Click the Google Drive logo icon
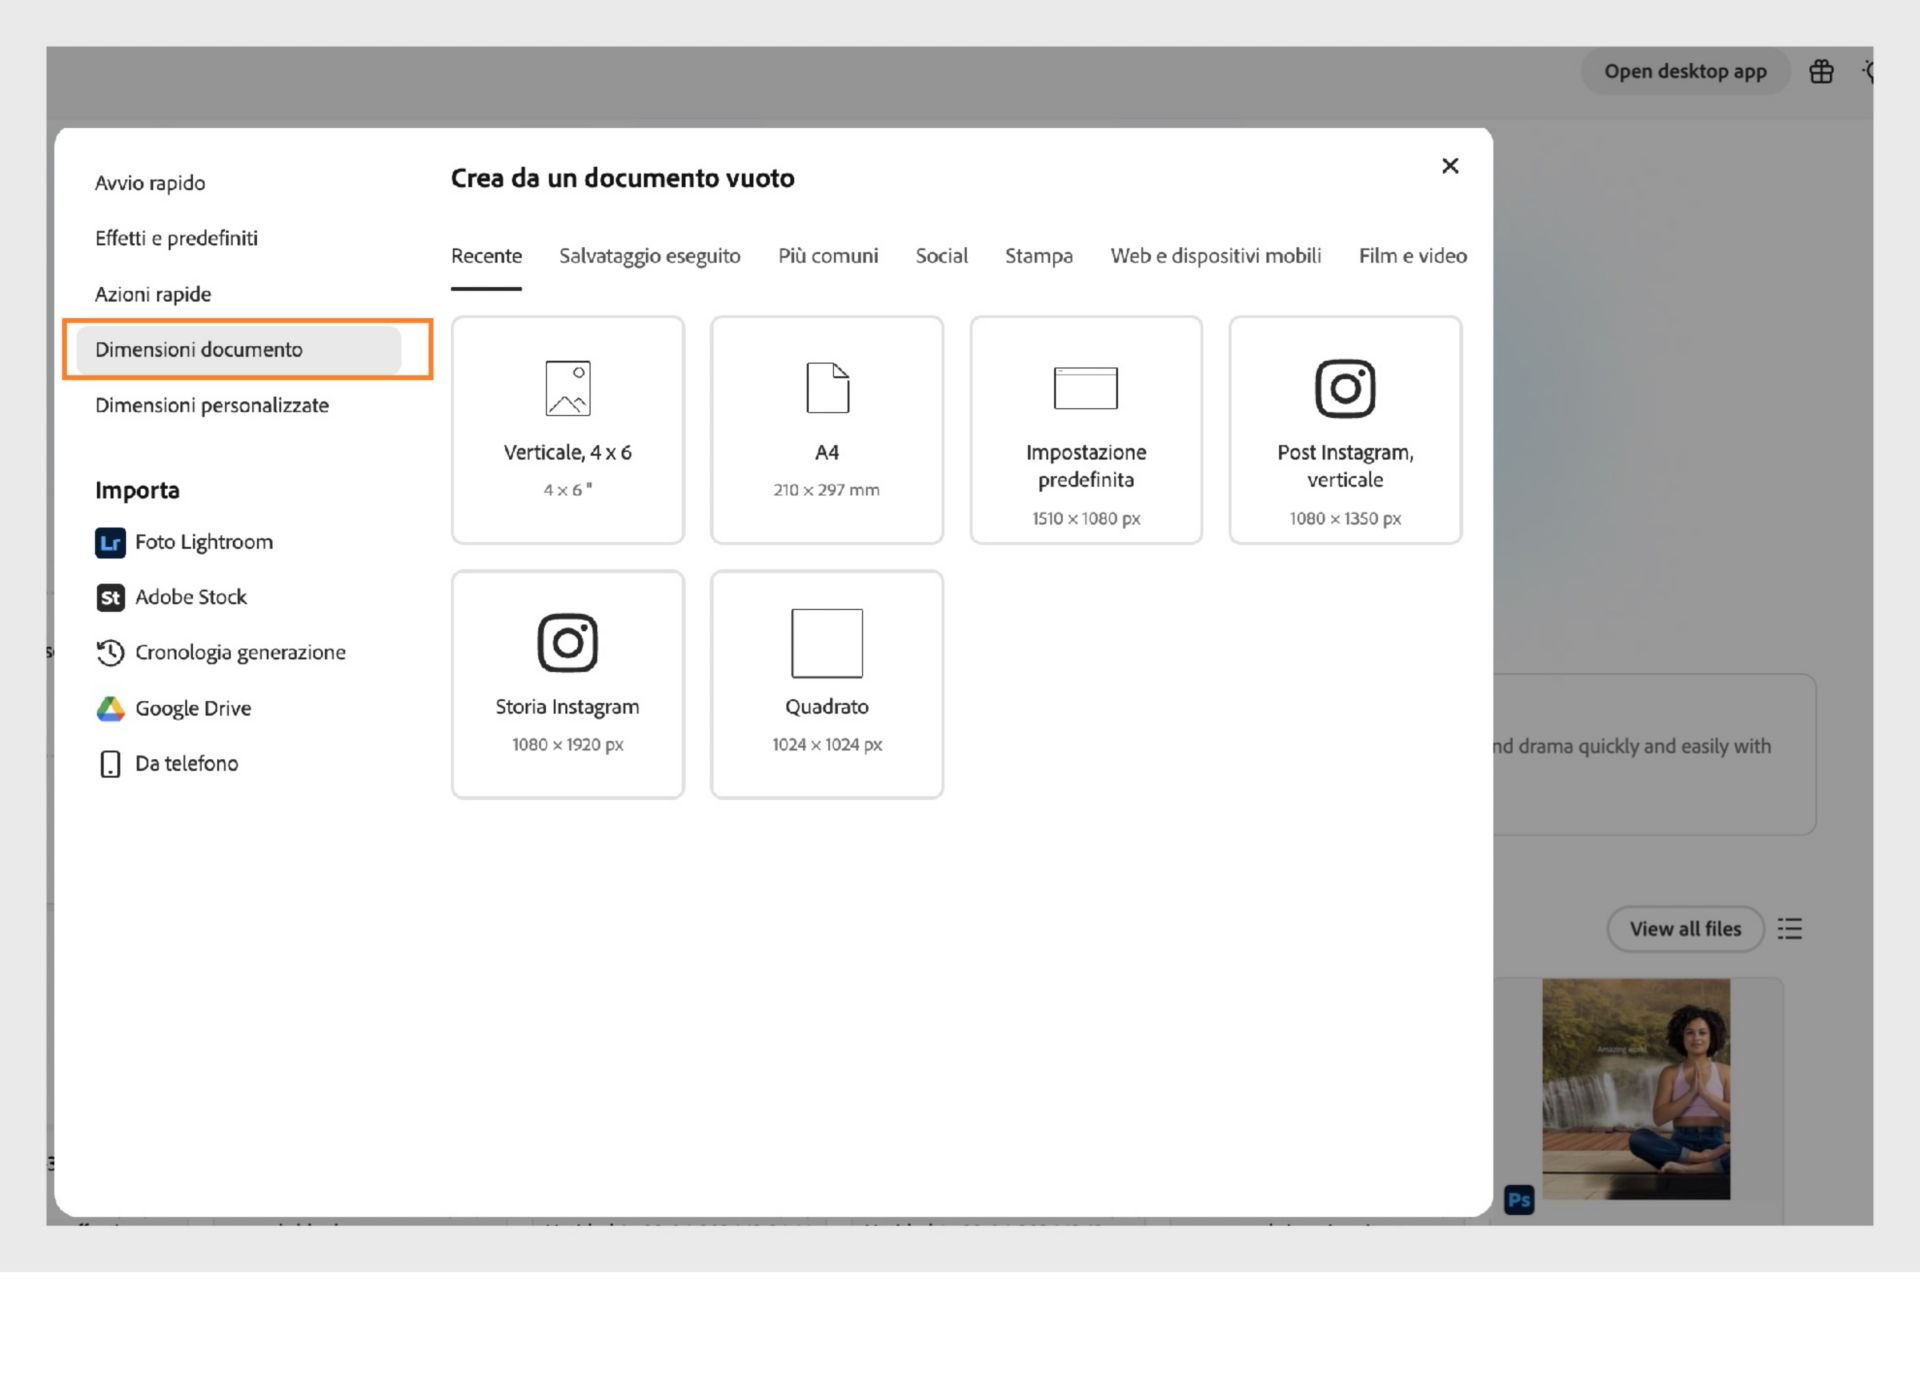 (x=110, y=709)
